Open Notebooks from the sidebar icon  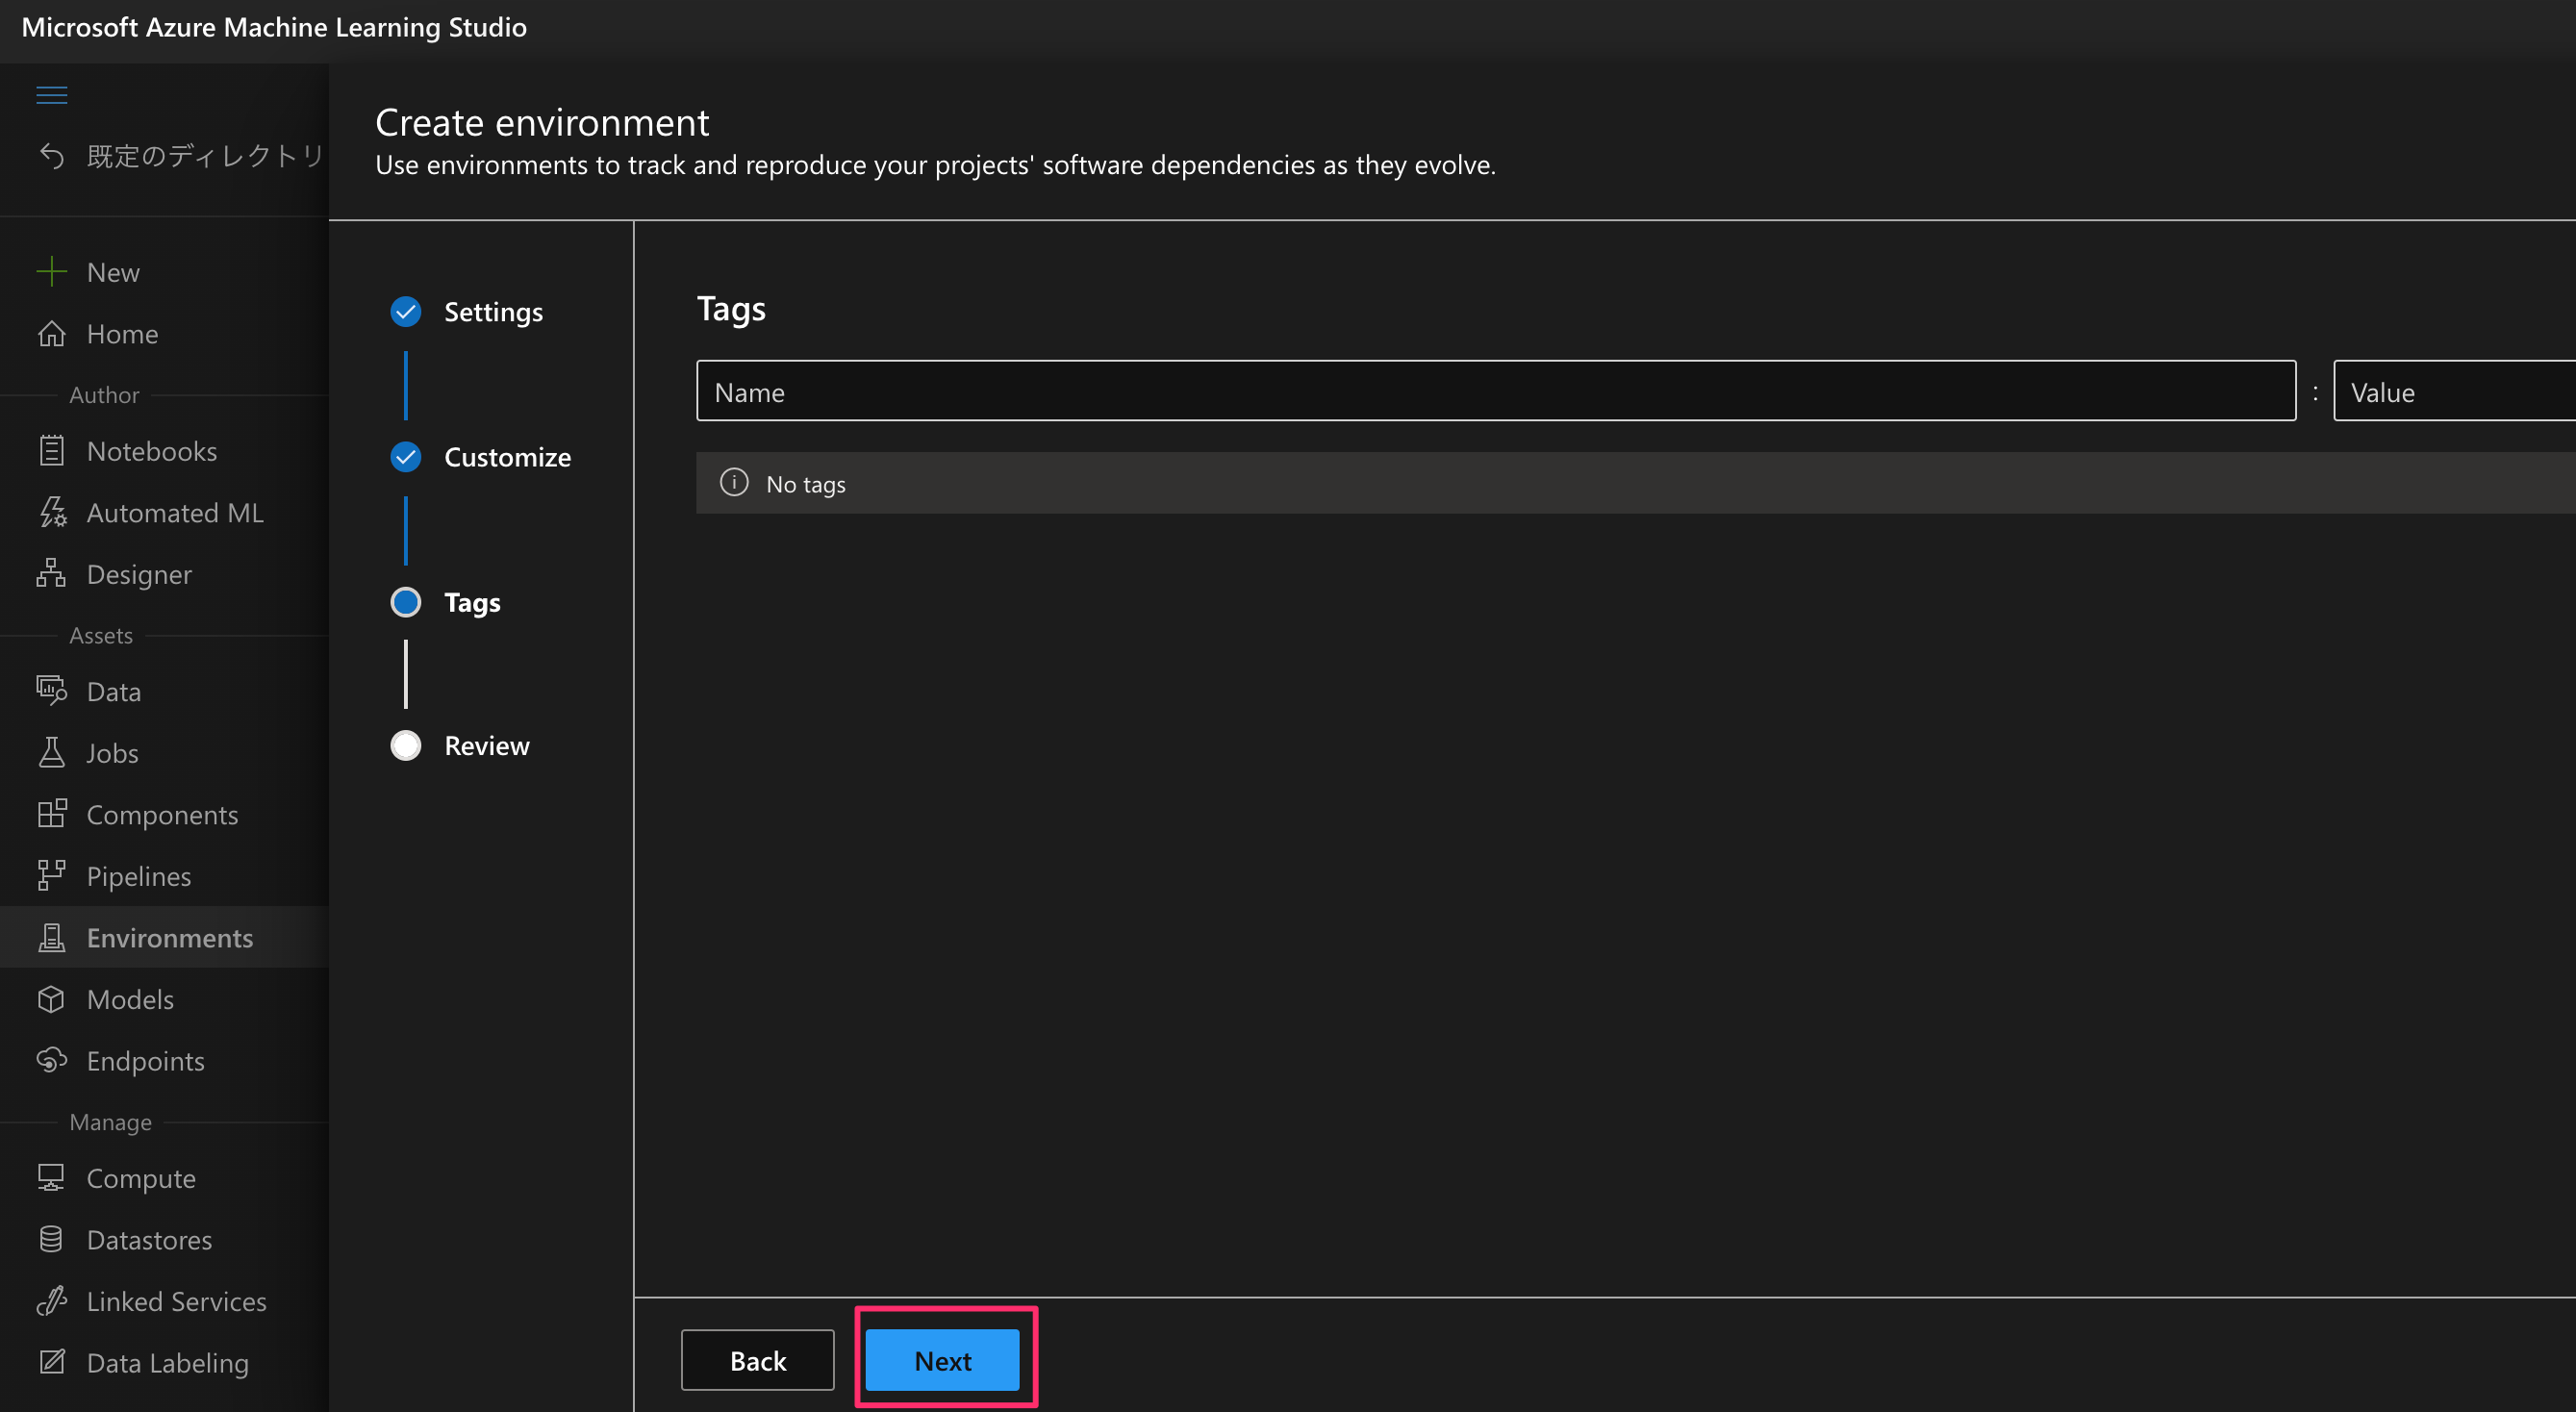(51, 451)
